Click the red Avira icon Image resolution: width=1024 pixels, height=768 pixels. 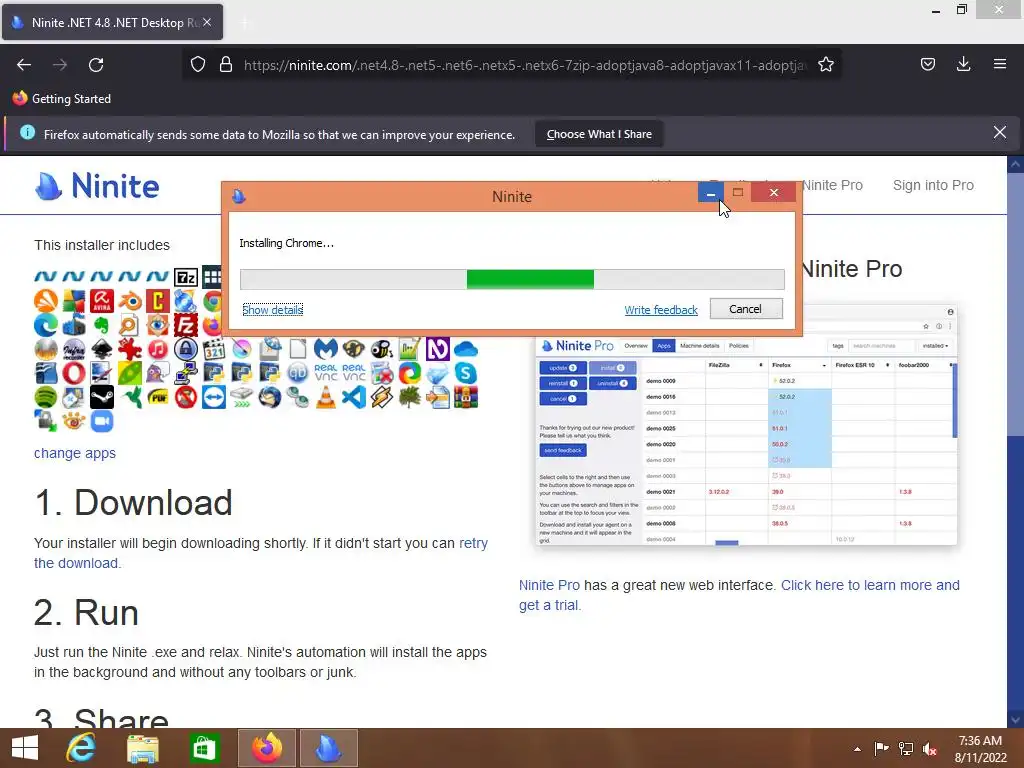click(102, 301)
